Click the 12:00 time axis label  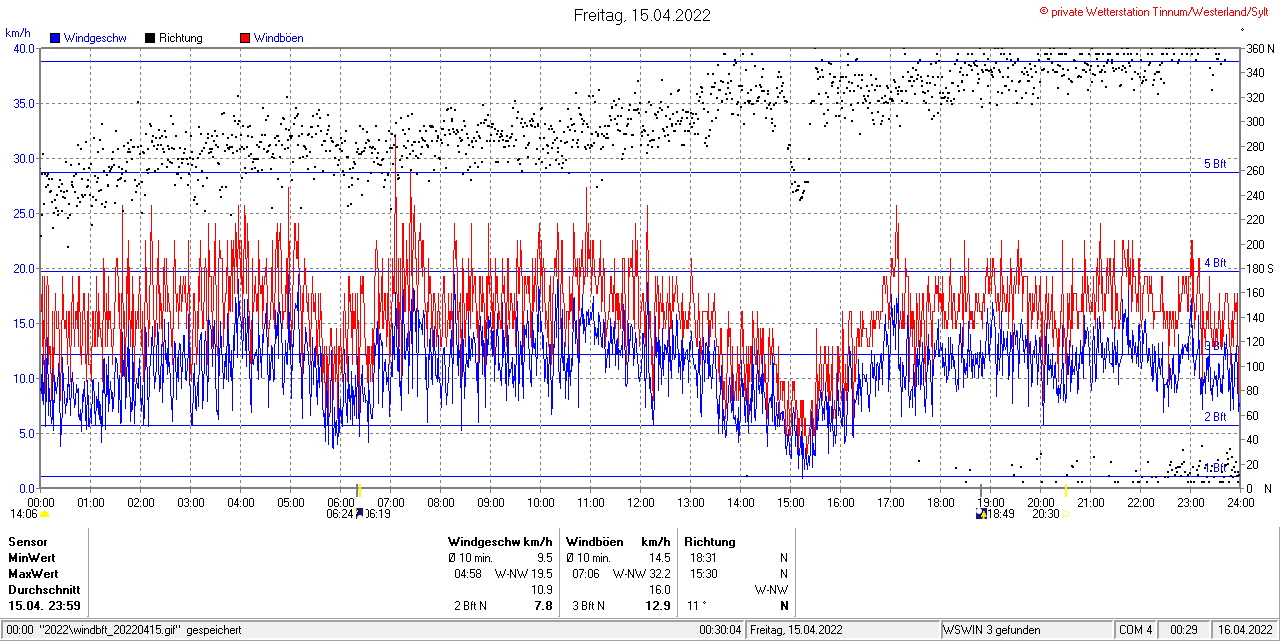tap(641, 502)
